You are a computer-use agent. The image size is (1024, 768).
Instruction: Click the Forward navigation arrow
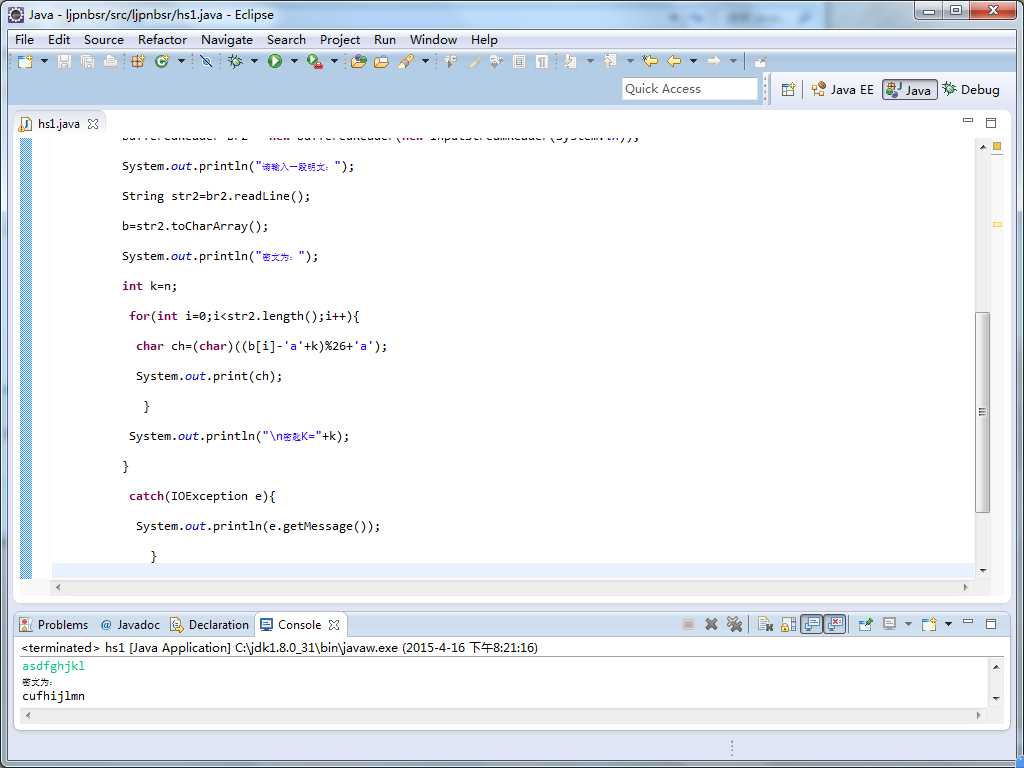[714, 61]
